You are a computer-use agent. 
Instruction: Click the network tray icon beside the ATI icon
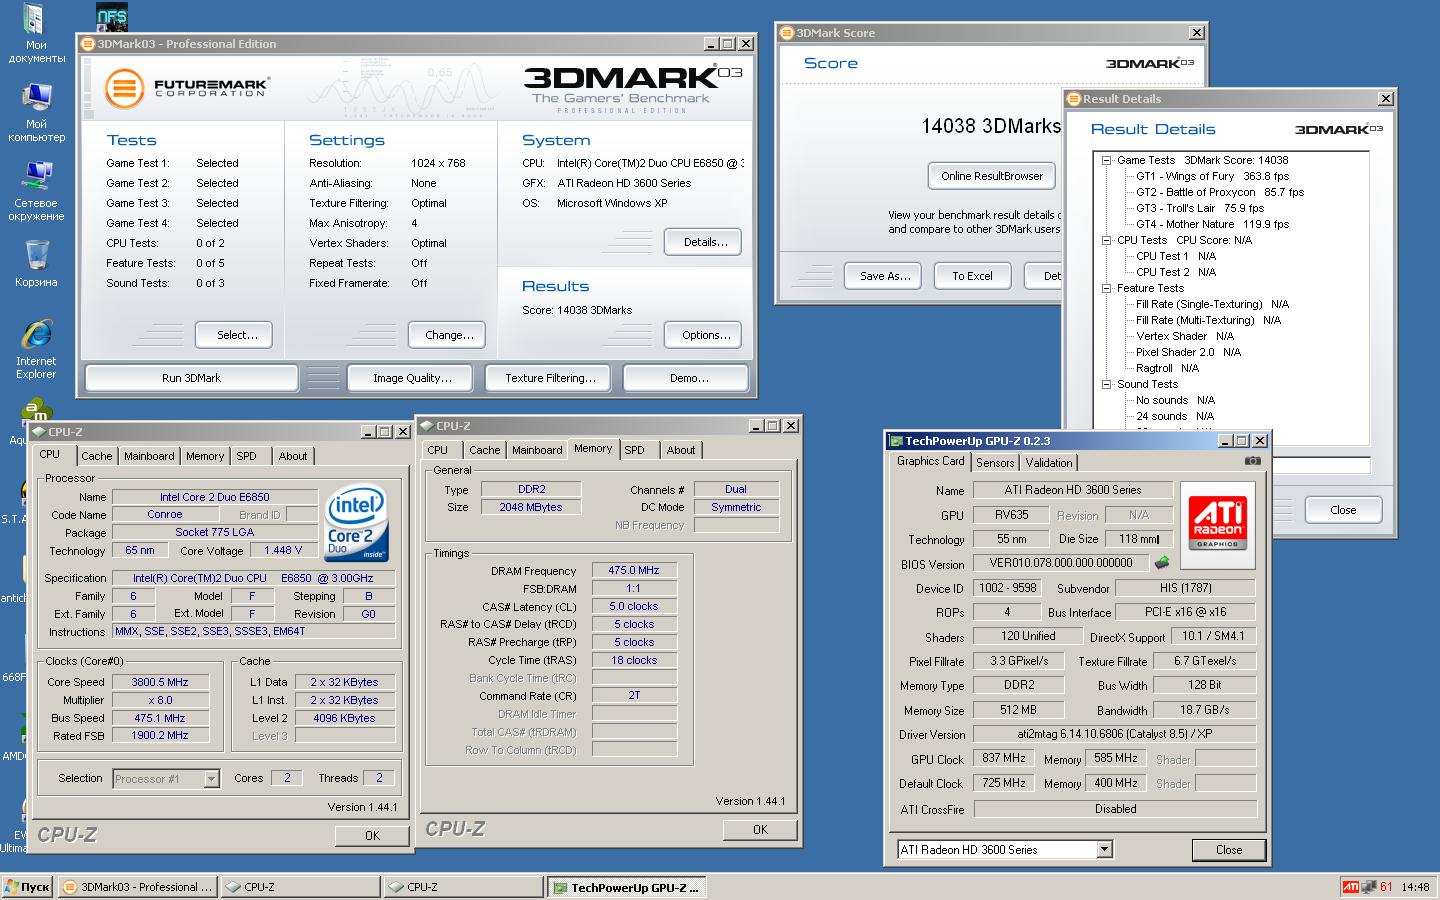(1368, 887)
